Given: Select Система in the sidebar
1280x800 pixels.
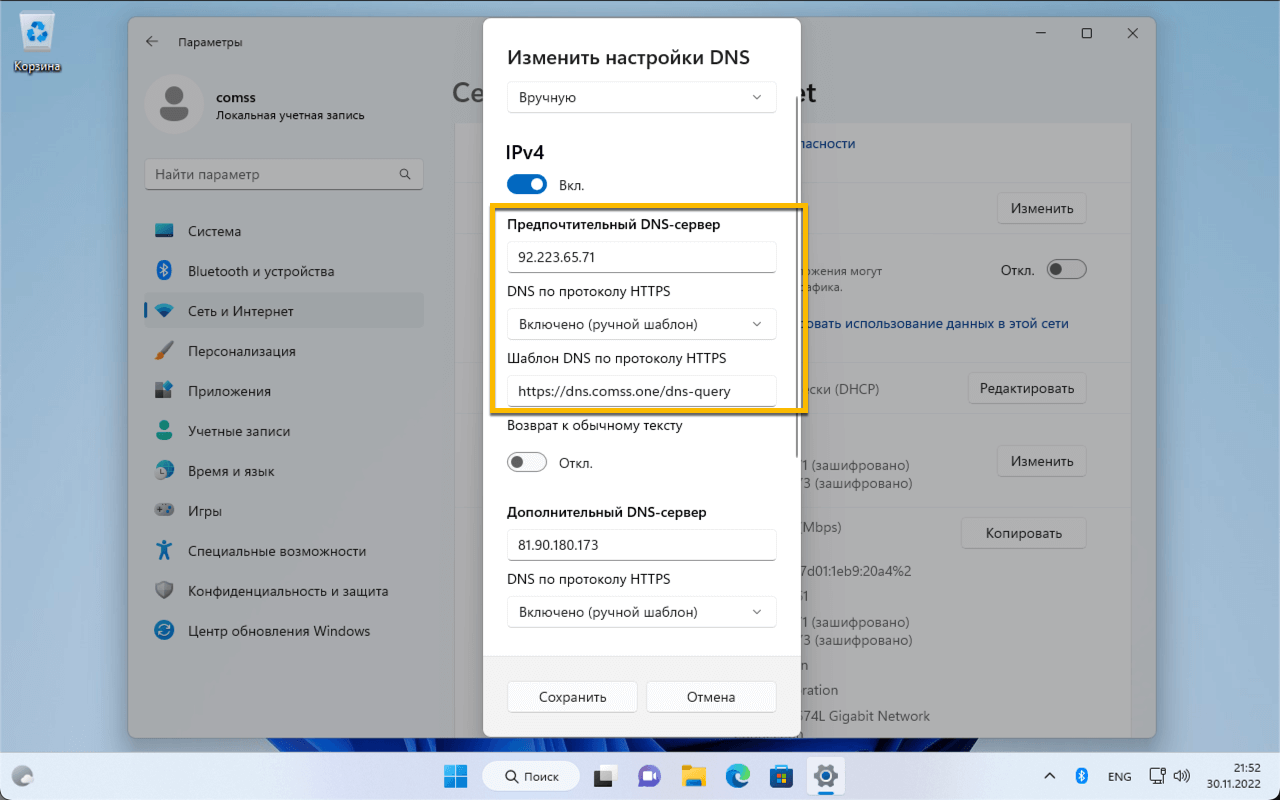Looking at the screenshot, I should (x=284, y=231).
